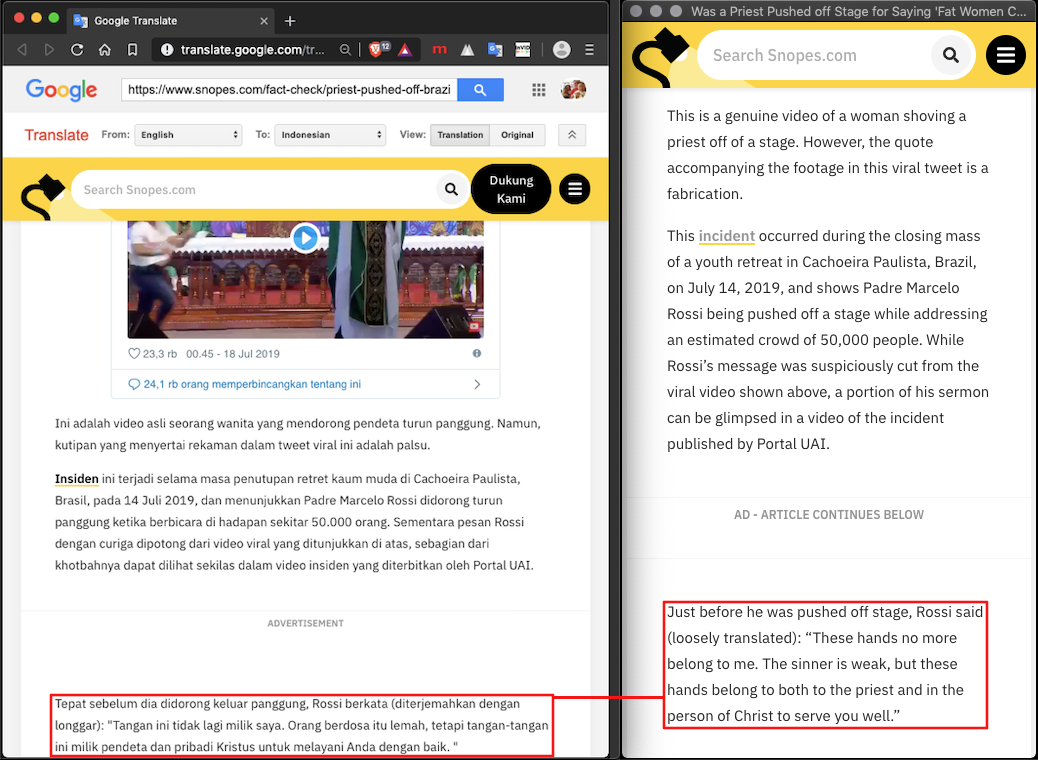Select the Google Translate browser tab
The image size is (1038, 760).
(165, 20)
